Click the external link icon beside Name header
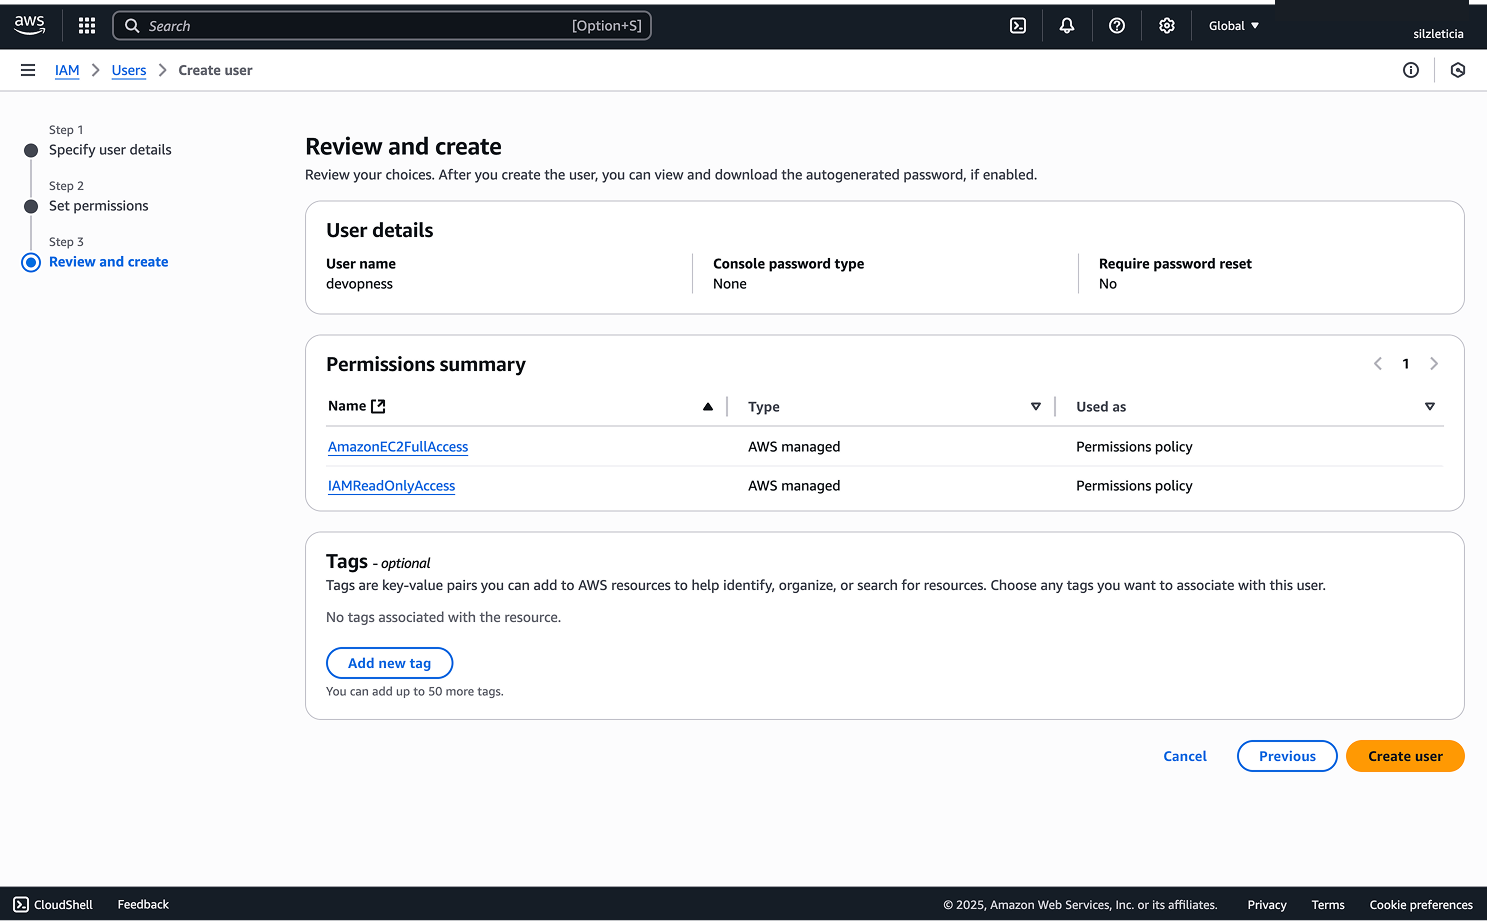The width and height of the screenshot is (1487, 921). coord(376,406)
